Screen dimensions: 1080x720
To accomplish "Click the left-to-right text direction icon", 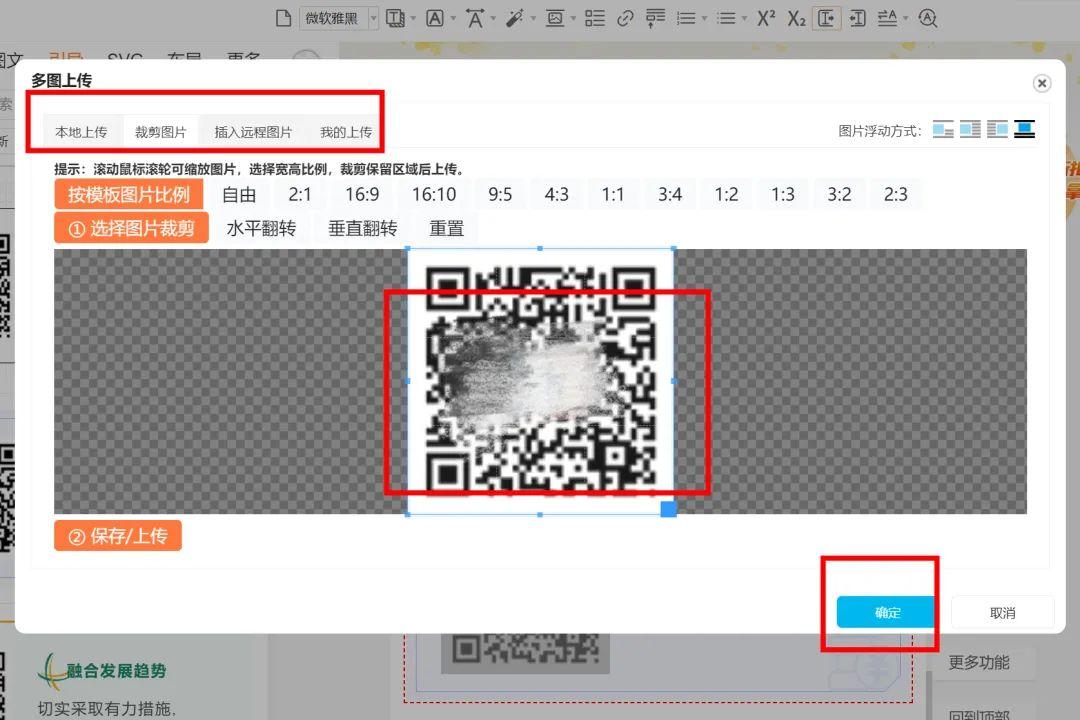I will [827, 18].
